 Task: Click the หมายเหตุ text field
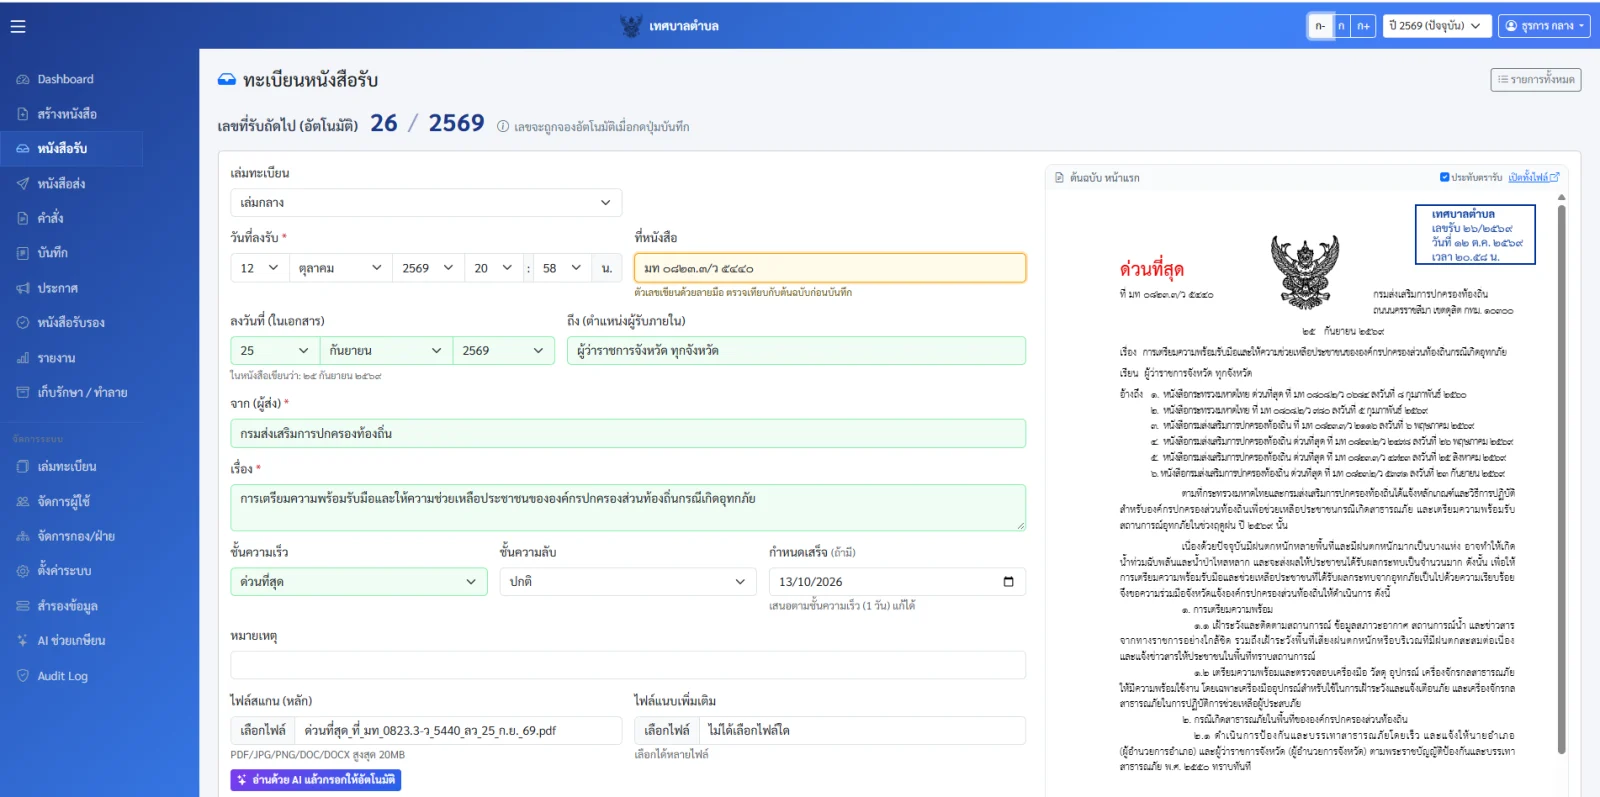pyautogui.click(x=628, y=666)
